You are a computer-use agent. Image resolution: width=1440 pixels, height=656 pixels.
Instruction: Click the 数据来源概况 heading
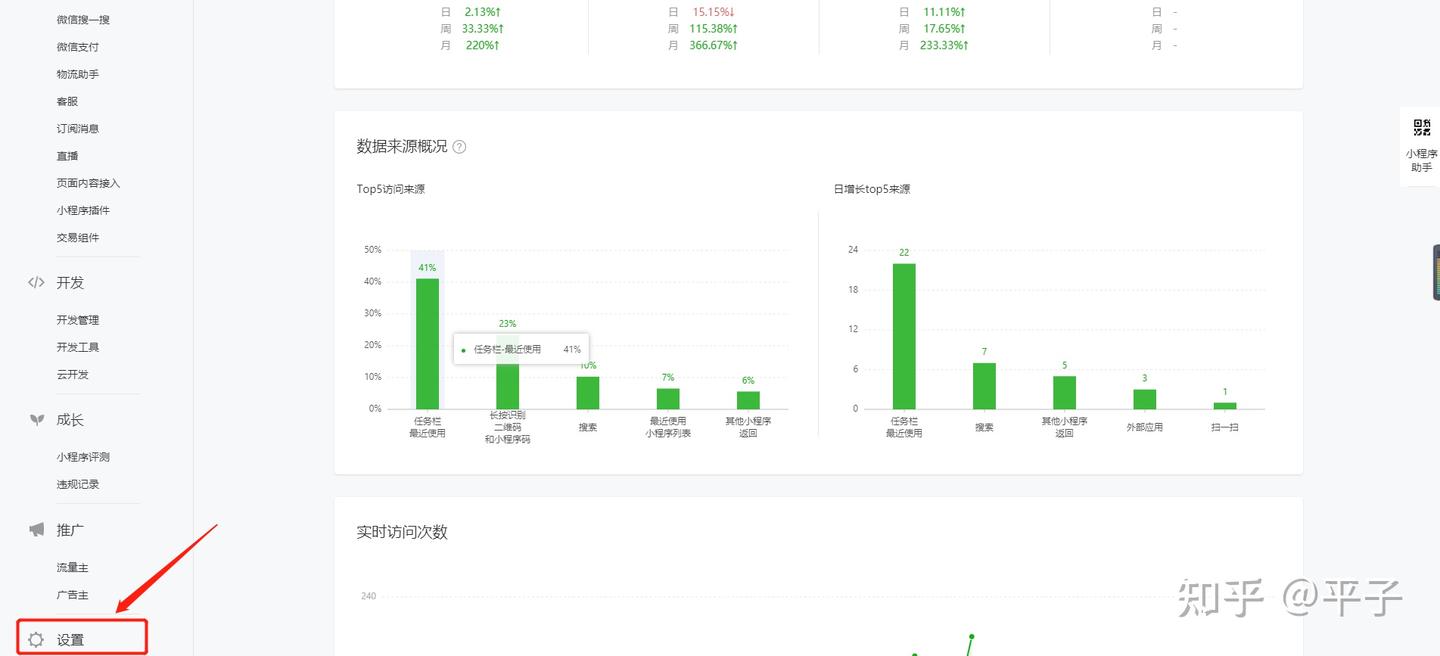[402, 147]
